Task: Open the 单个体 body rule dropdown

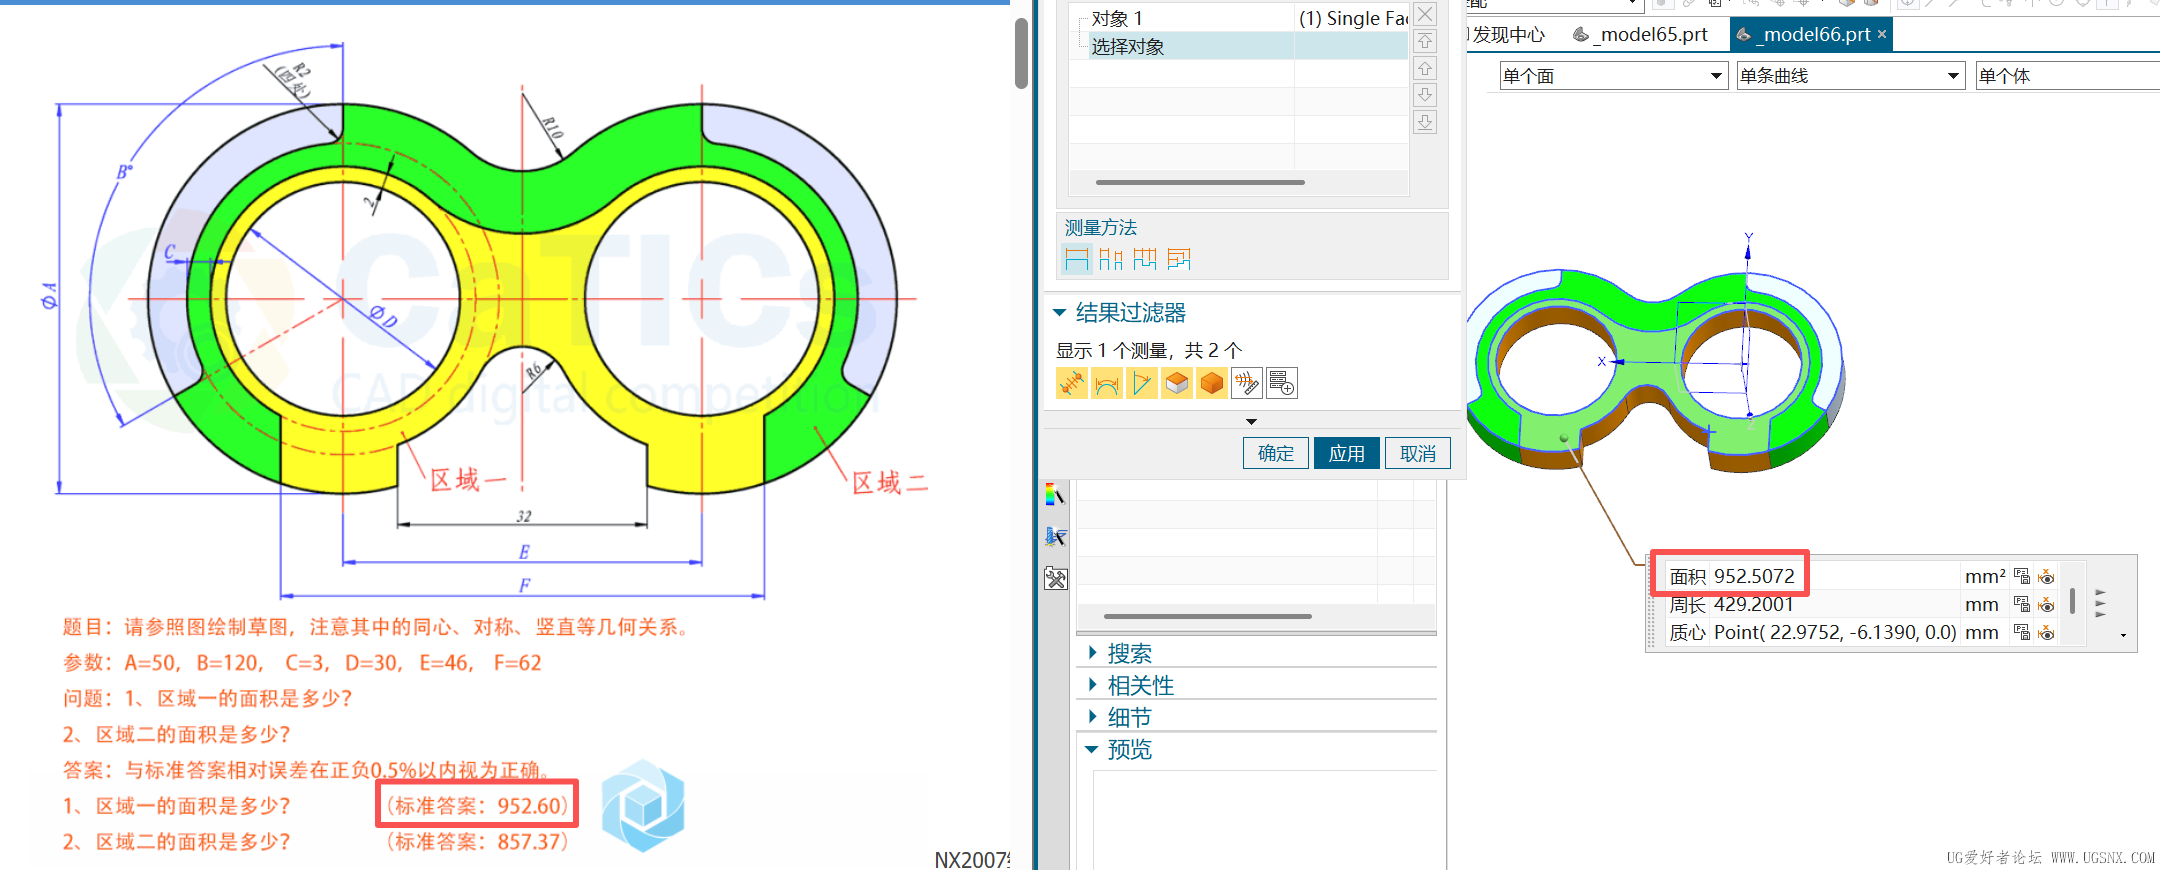Action: (2068, 76)
